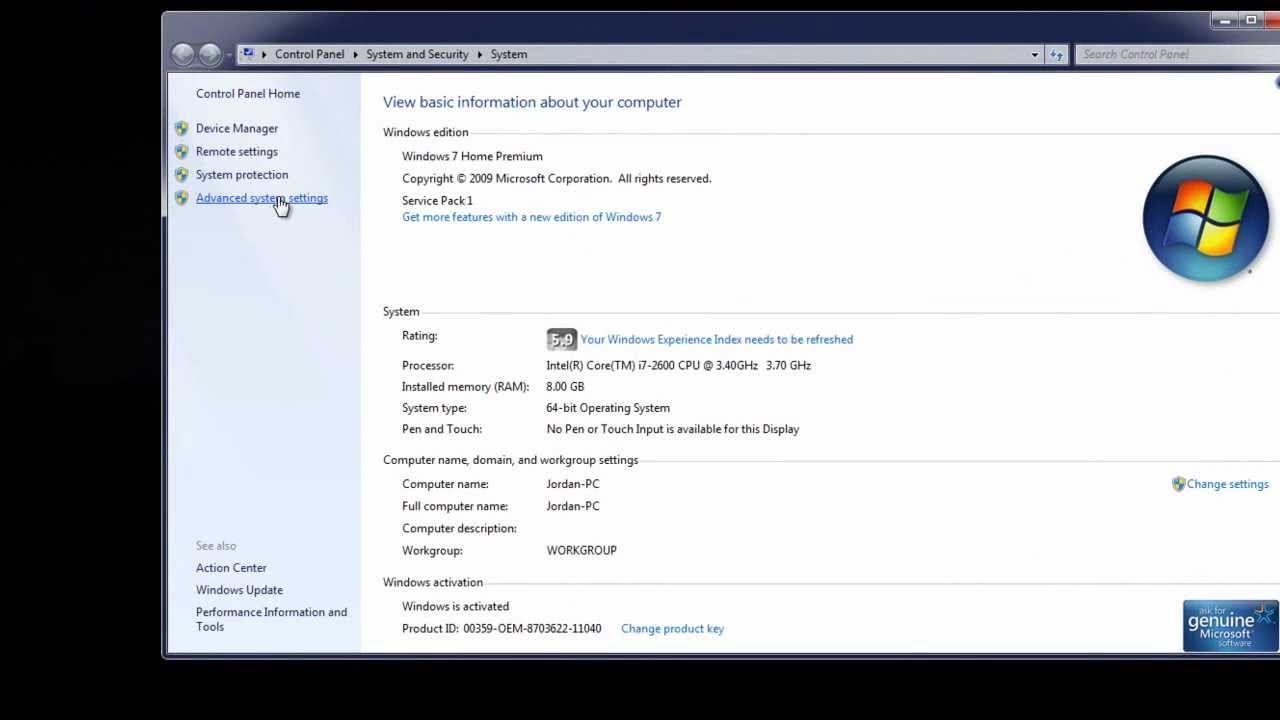Click the Windows is activated text
Viewport: 1280px width, 720px height.
455,606
